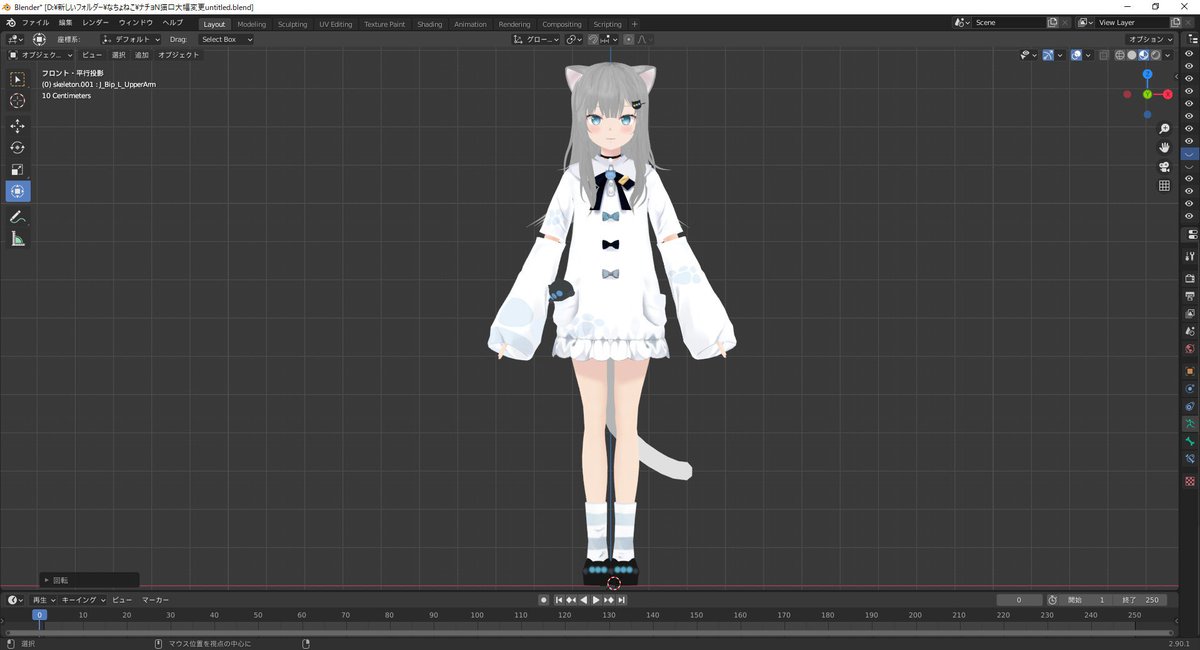The height and width of the screenshot is (650, 1200).
Task: Add a new view layer with the icon beside View Layer
Action: [1175, 22]
